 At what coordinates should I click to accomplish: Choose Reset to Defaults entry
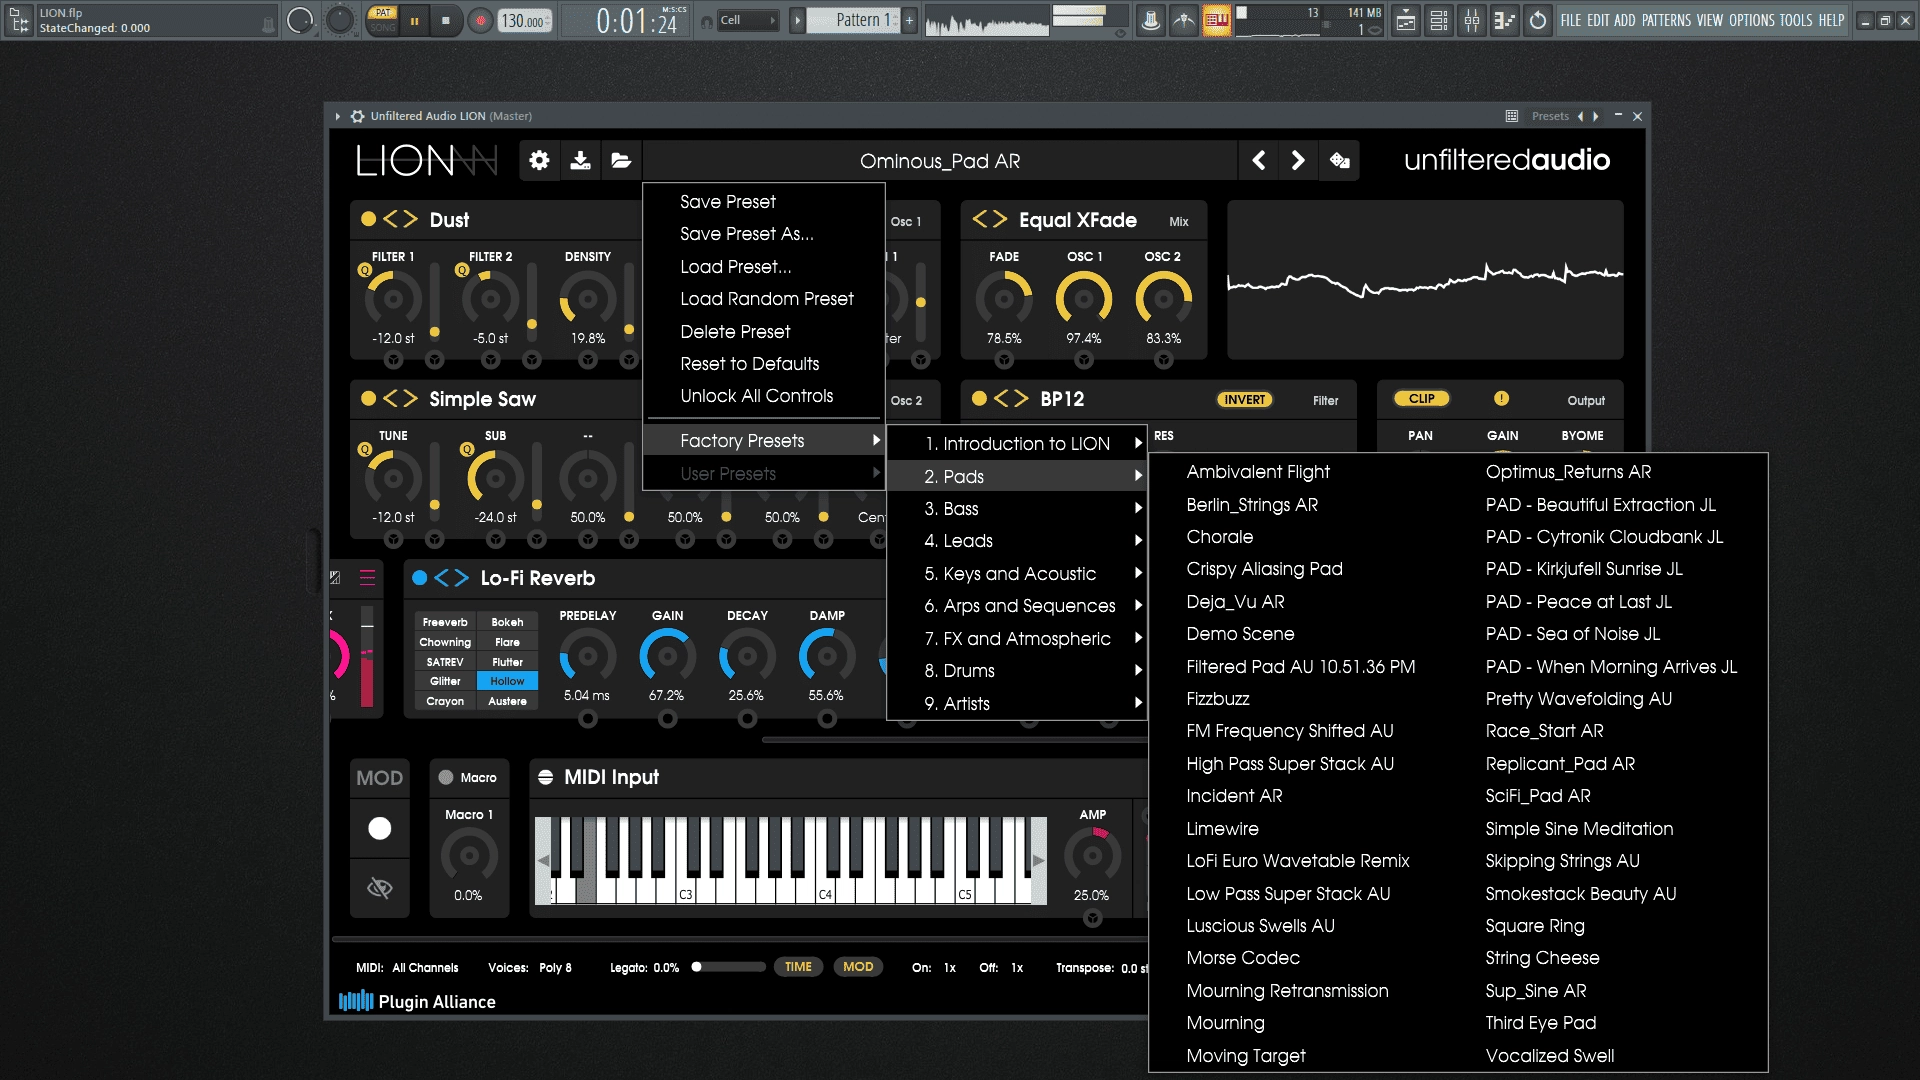[x=764, y=364]
